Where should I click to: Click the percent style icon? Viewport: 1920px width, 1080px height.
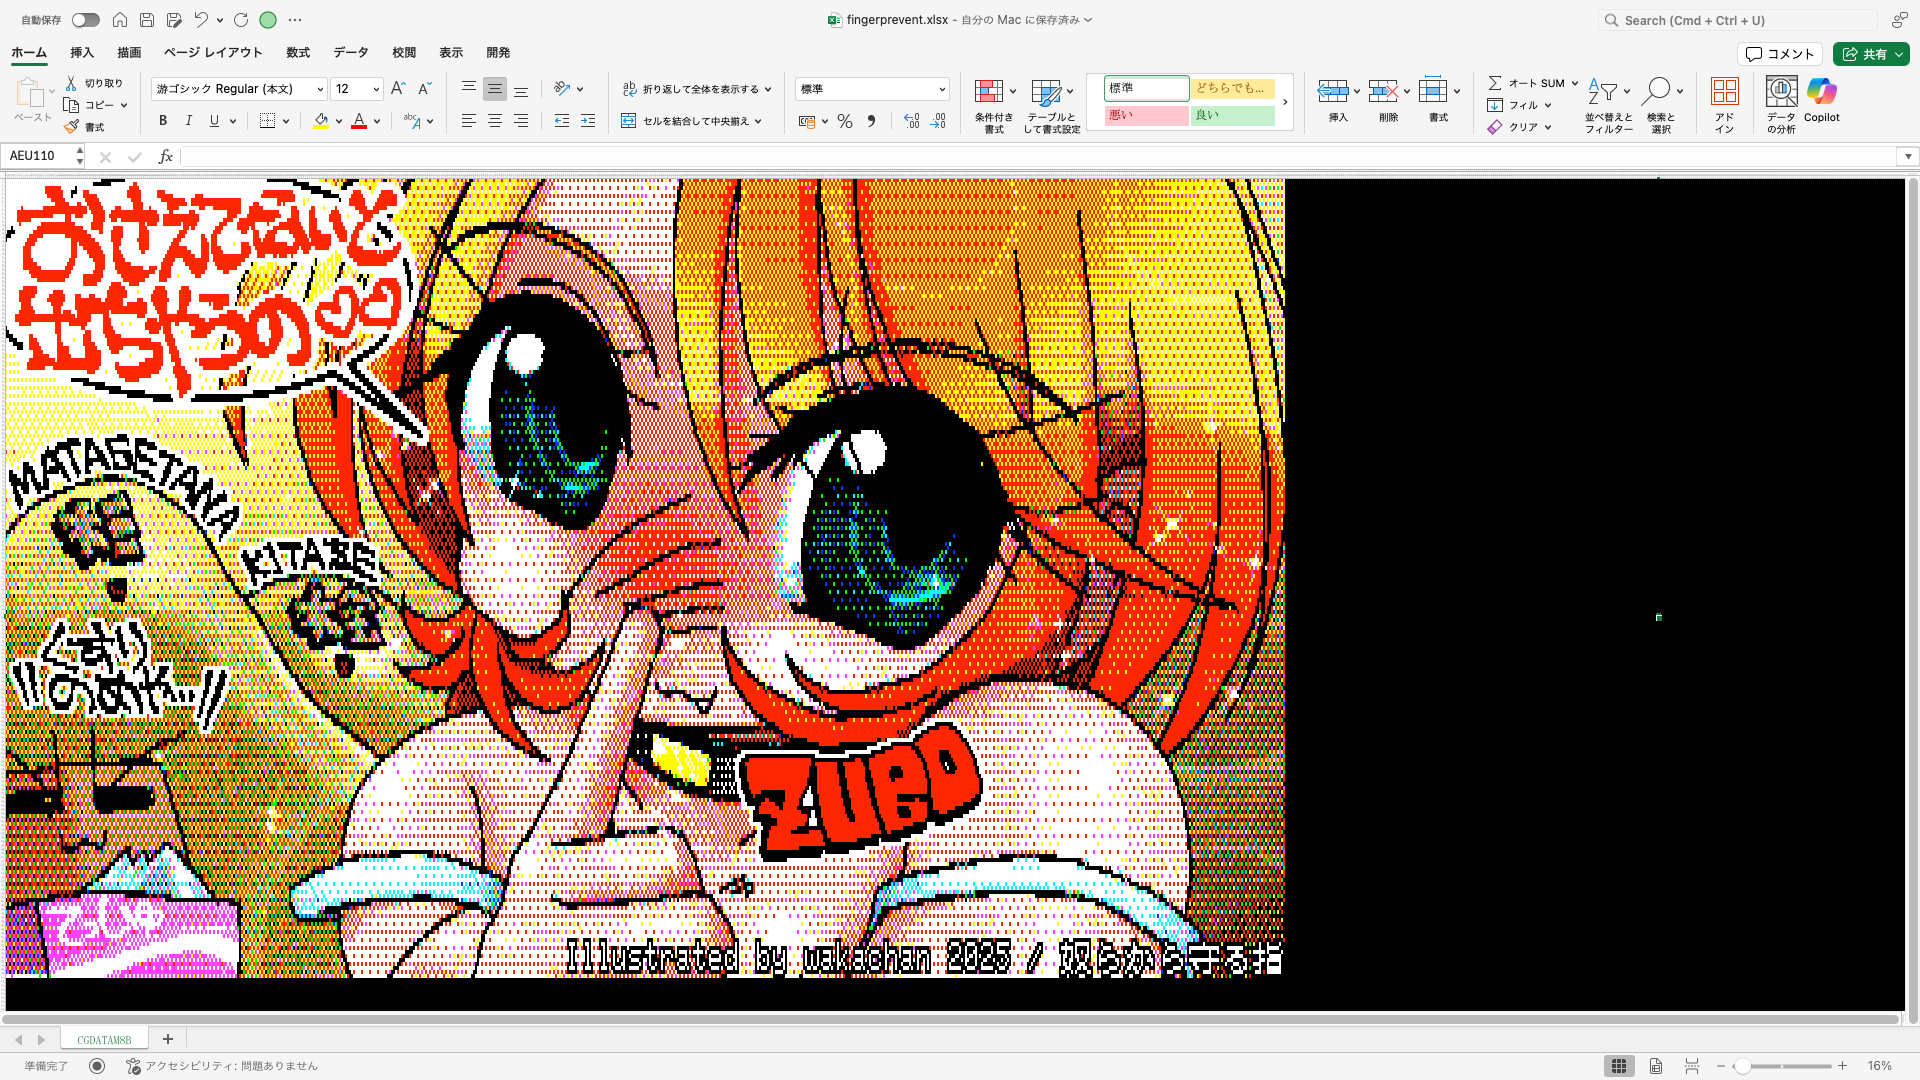(845, 121)
